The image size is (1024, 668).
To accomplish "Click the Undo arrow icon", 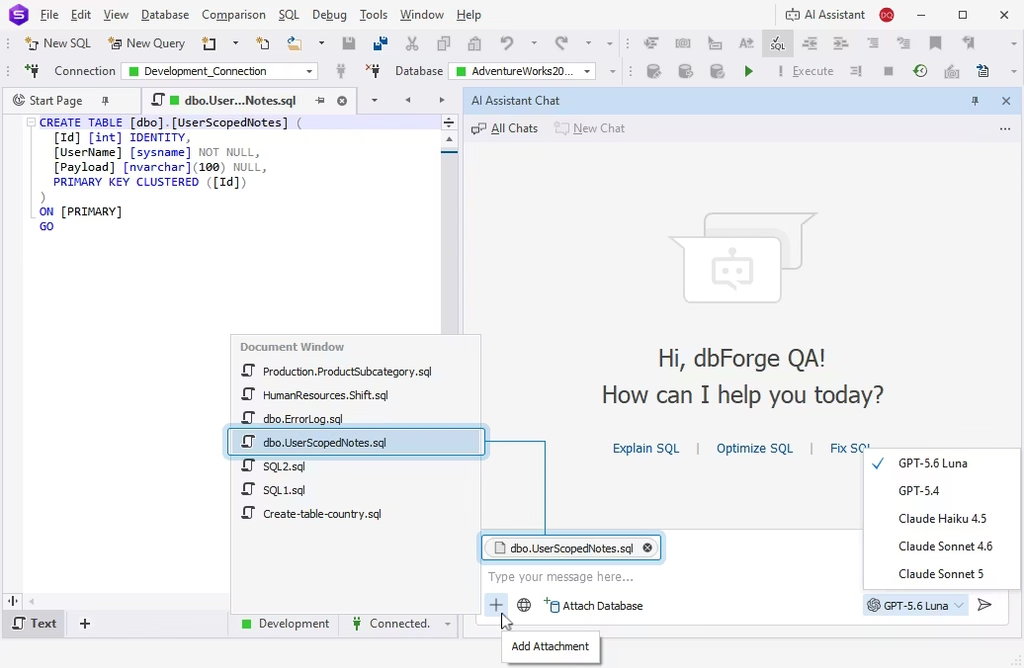I will point(507,43).
